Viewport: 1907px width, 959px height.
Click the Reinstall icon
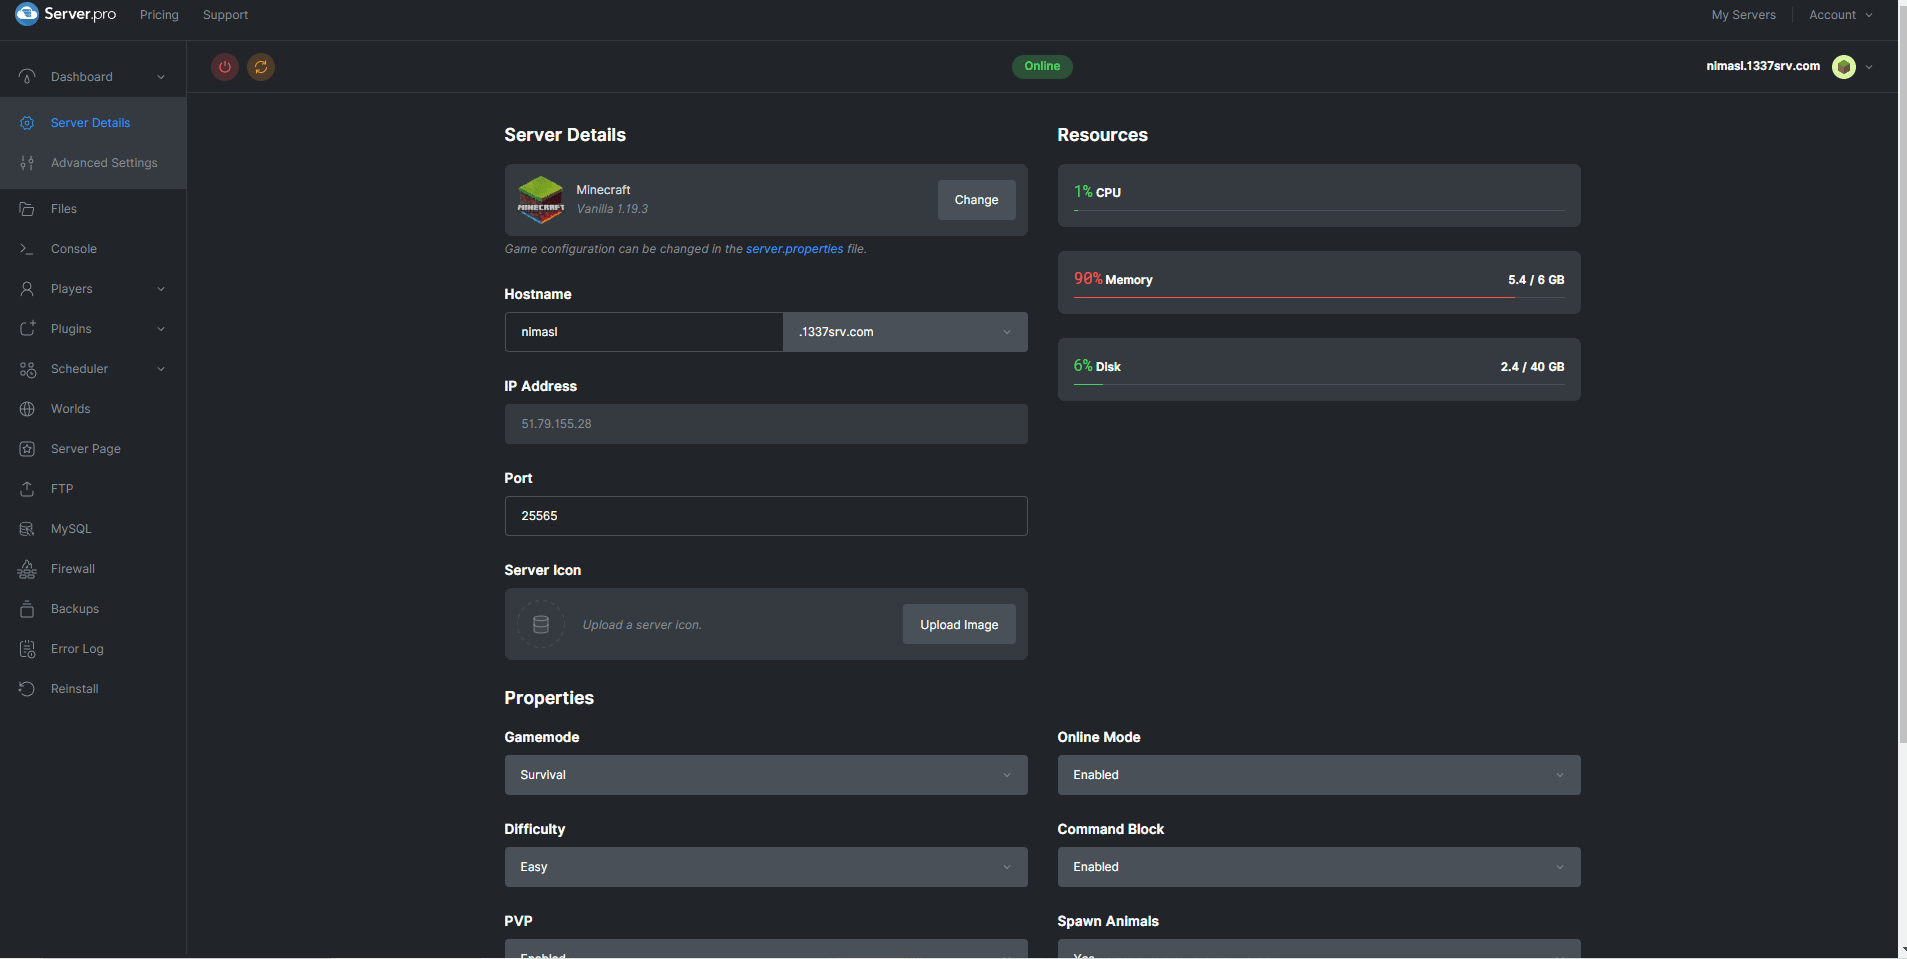27,689
